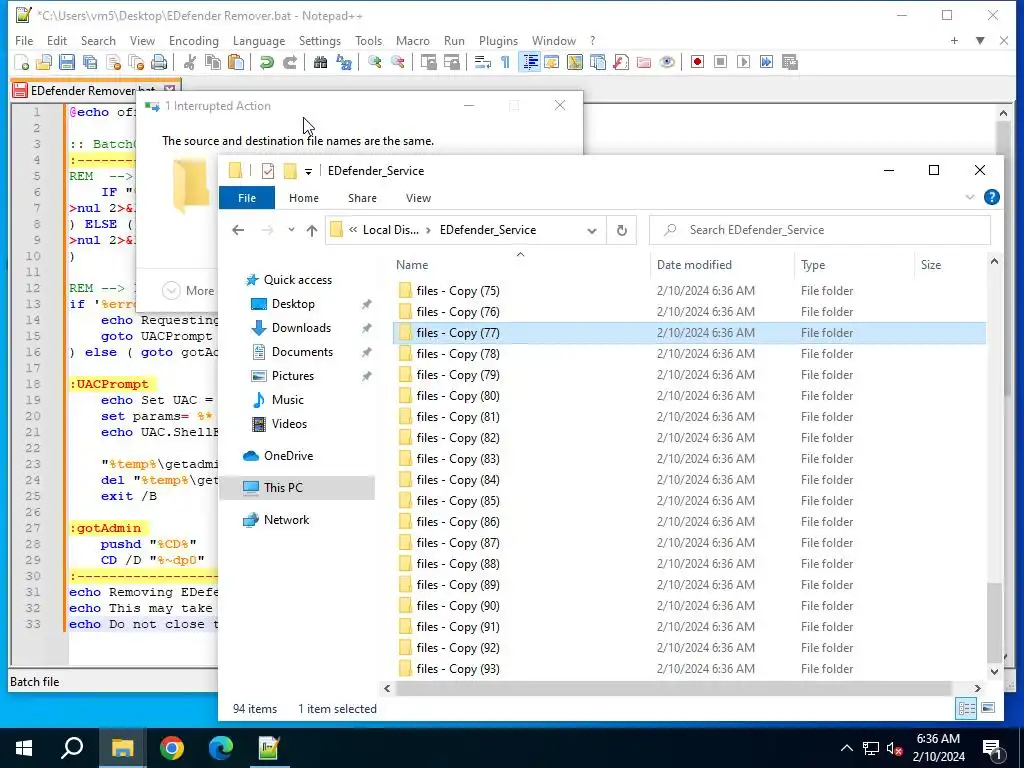Click Properties checkmark icon in title bar

pyautogui.click(x=268, y=171)
